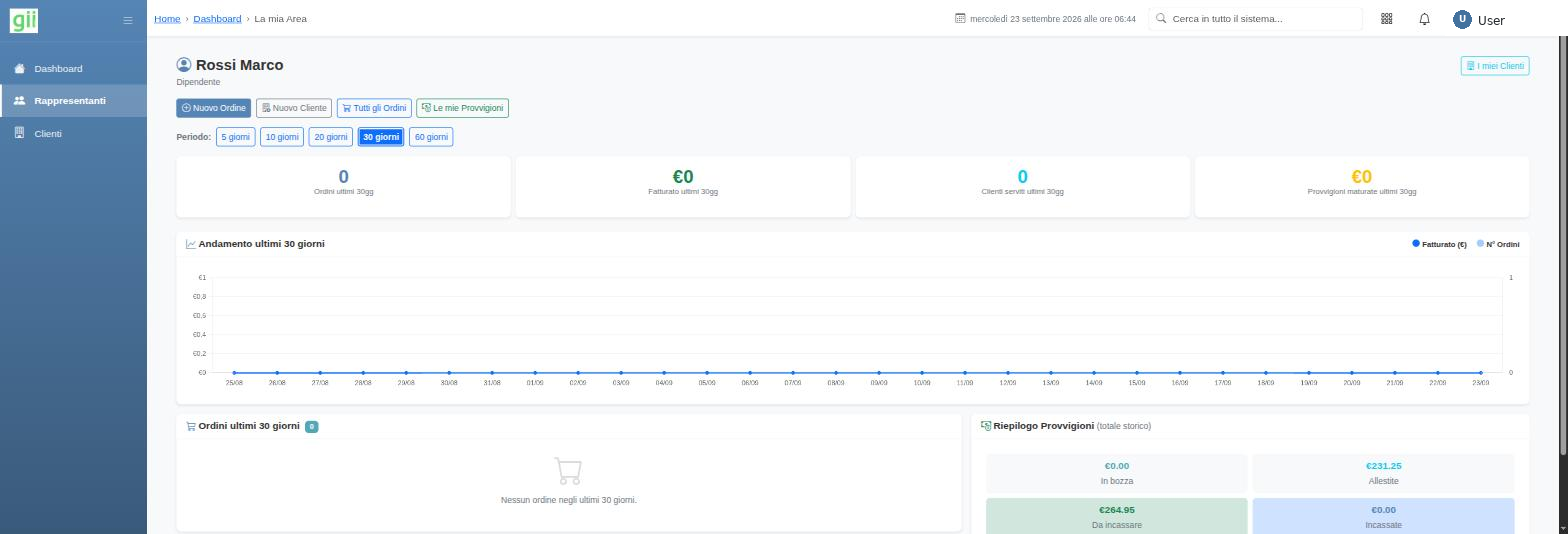The image size is (1568, 534).
Task: Click the search field 'Cerca in tutto il sistema'
Action: (x=1255, y=19)
